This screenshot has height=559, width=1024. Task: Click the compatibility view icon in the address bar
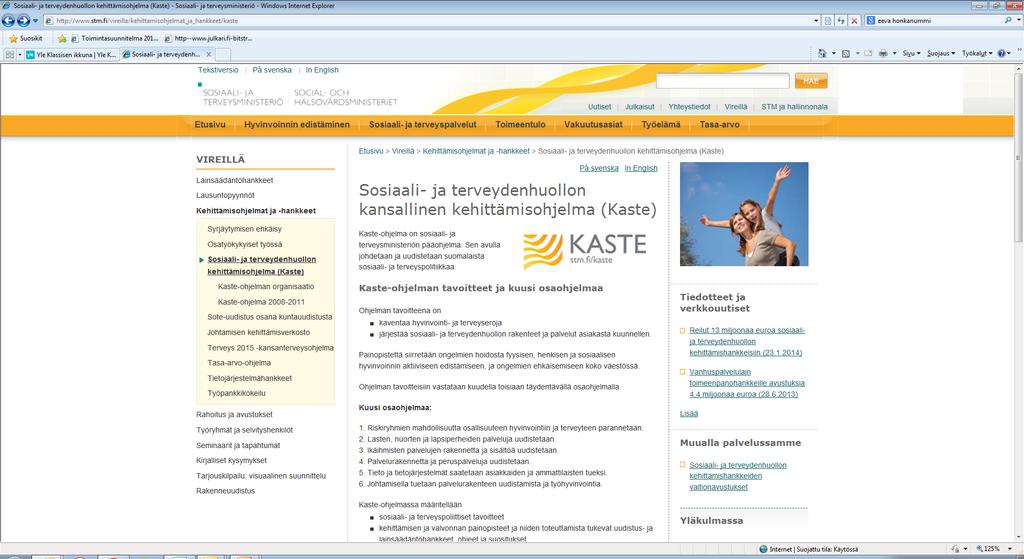828,21
